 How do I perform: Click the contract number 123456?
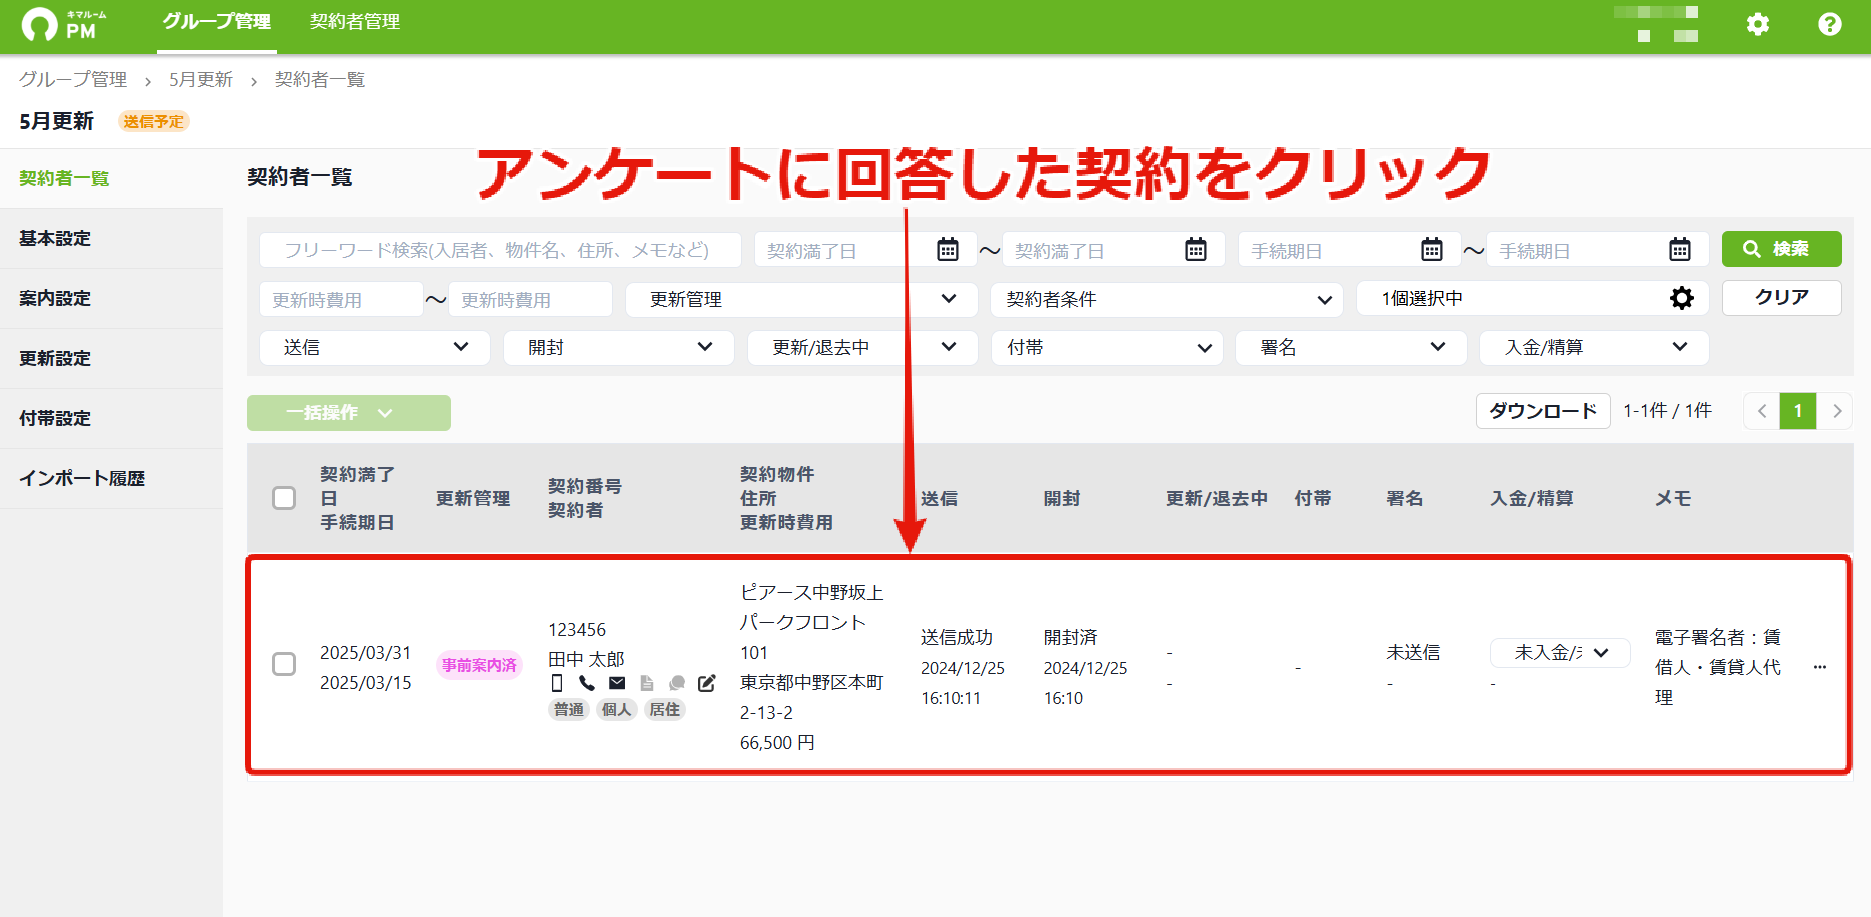point(577,629)
